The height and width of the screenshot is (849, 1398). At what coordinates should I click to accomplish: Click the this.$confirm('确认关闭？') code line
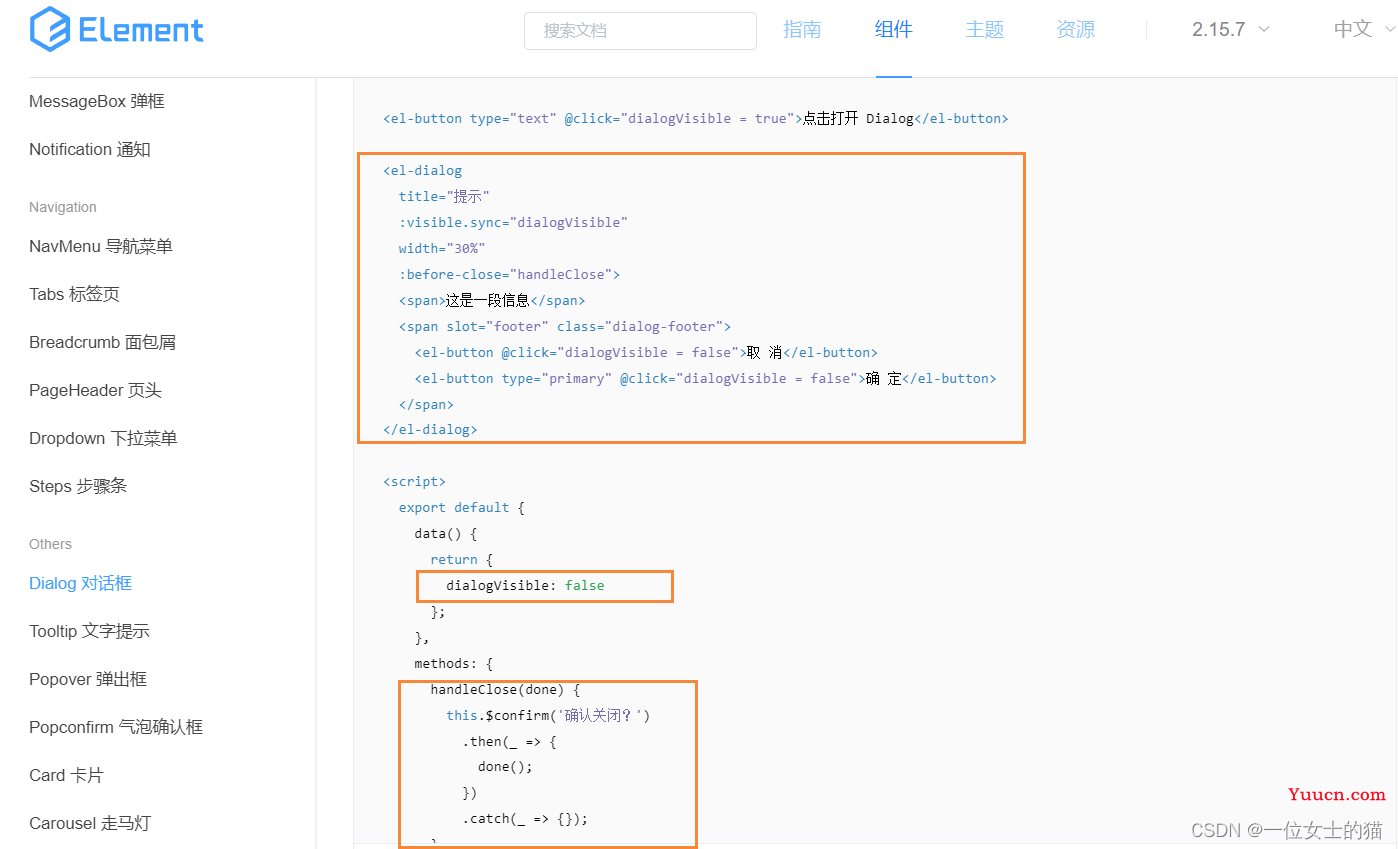548,715
